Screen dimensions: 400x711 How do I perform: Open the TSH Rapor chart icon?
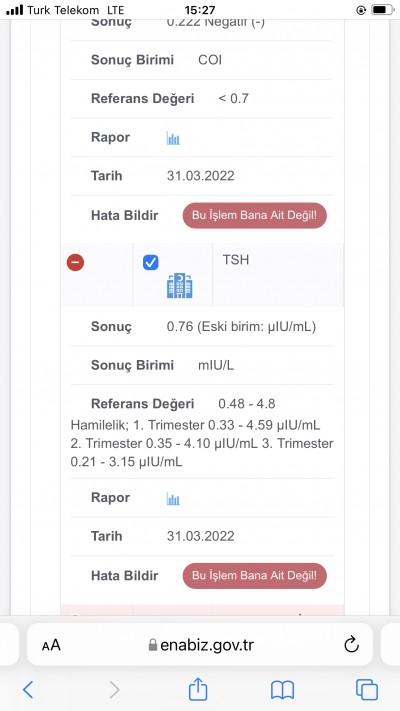click(173, 498)
